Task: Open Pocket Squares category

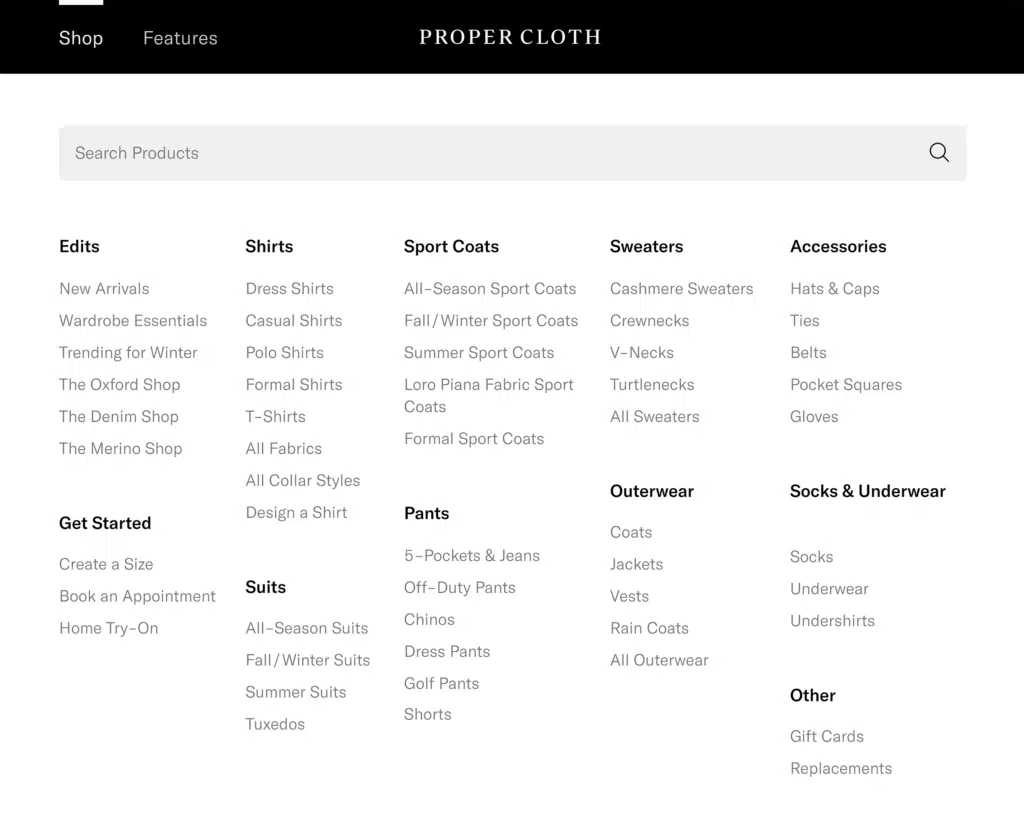Action: [x=846, y=385]
